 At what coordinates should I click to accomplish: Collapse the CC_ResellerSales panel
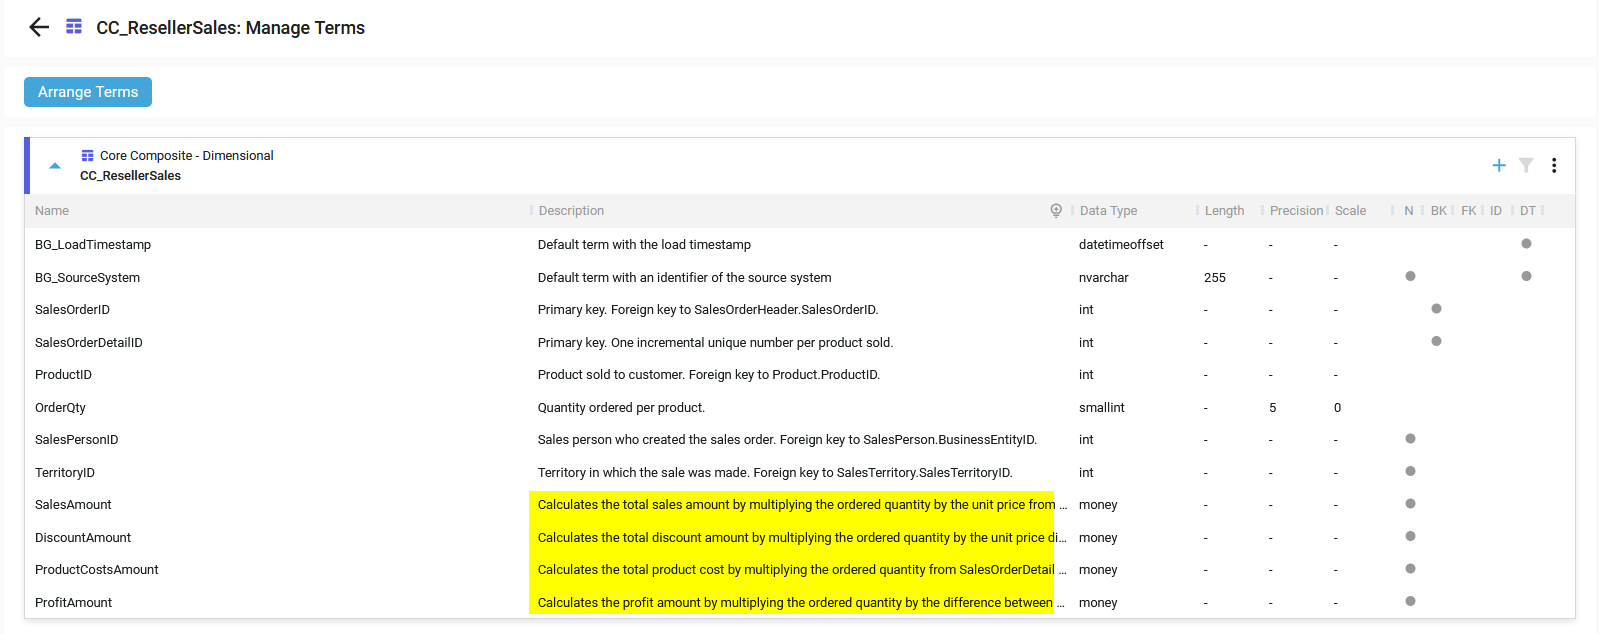tap(55, 166)
